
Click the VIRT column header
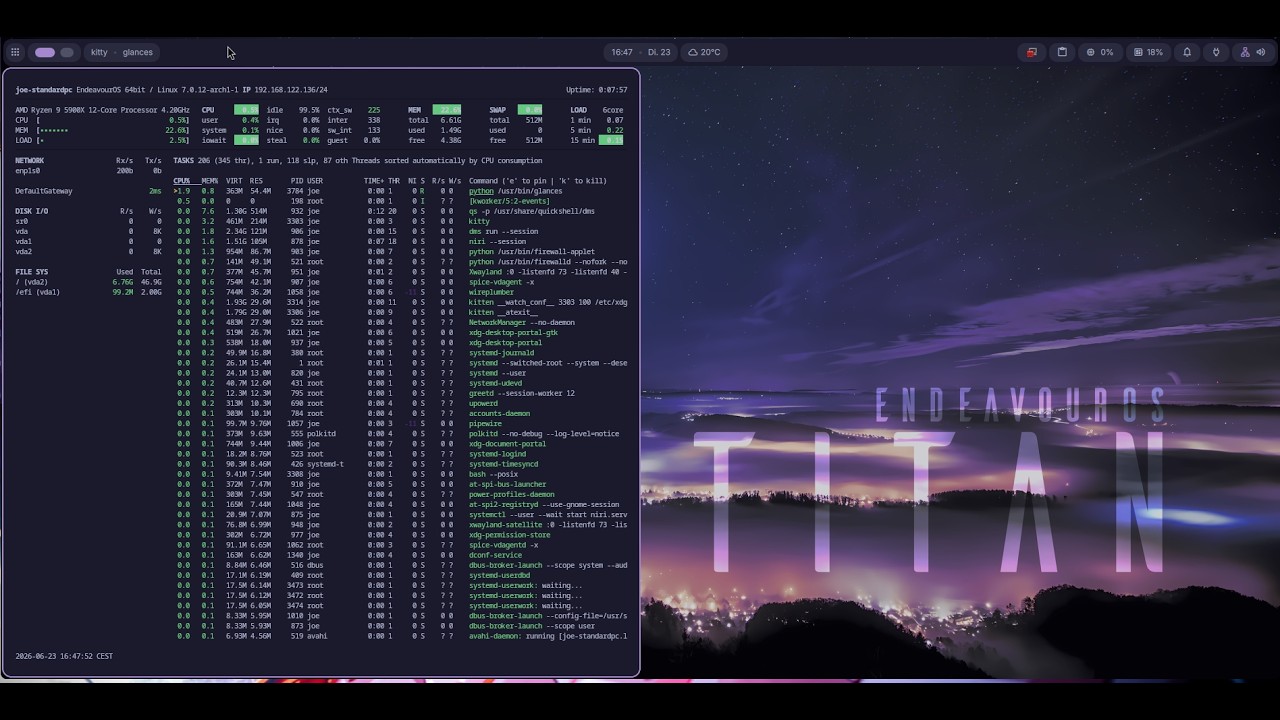pos(234,181)
